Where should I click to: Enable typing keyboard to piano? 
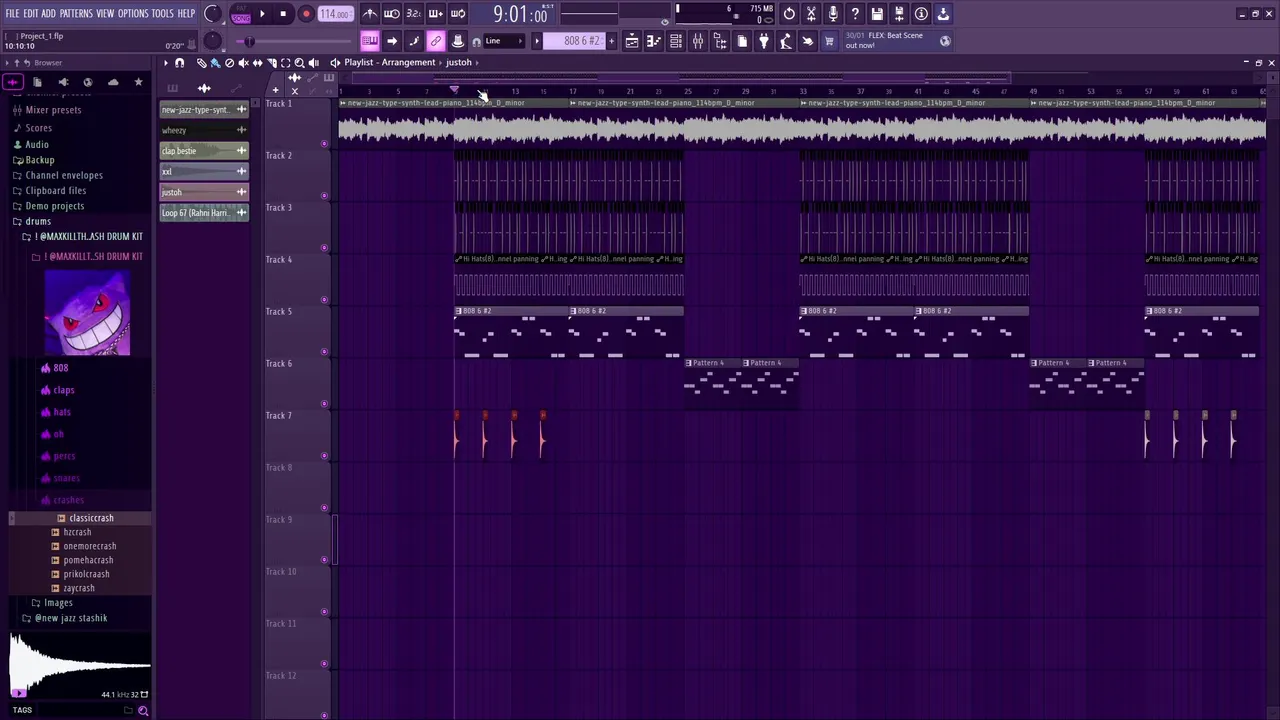click(x=370, y=41)
